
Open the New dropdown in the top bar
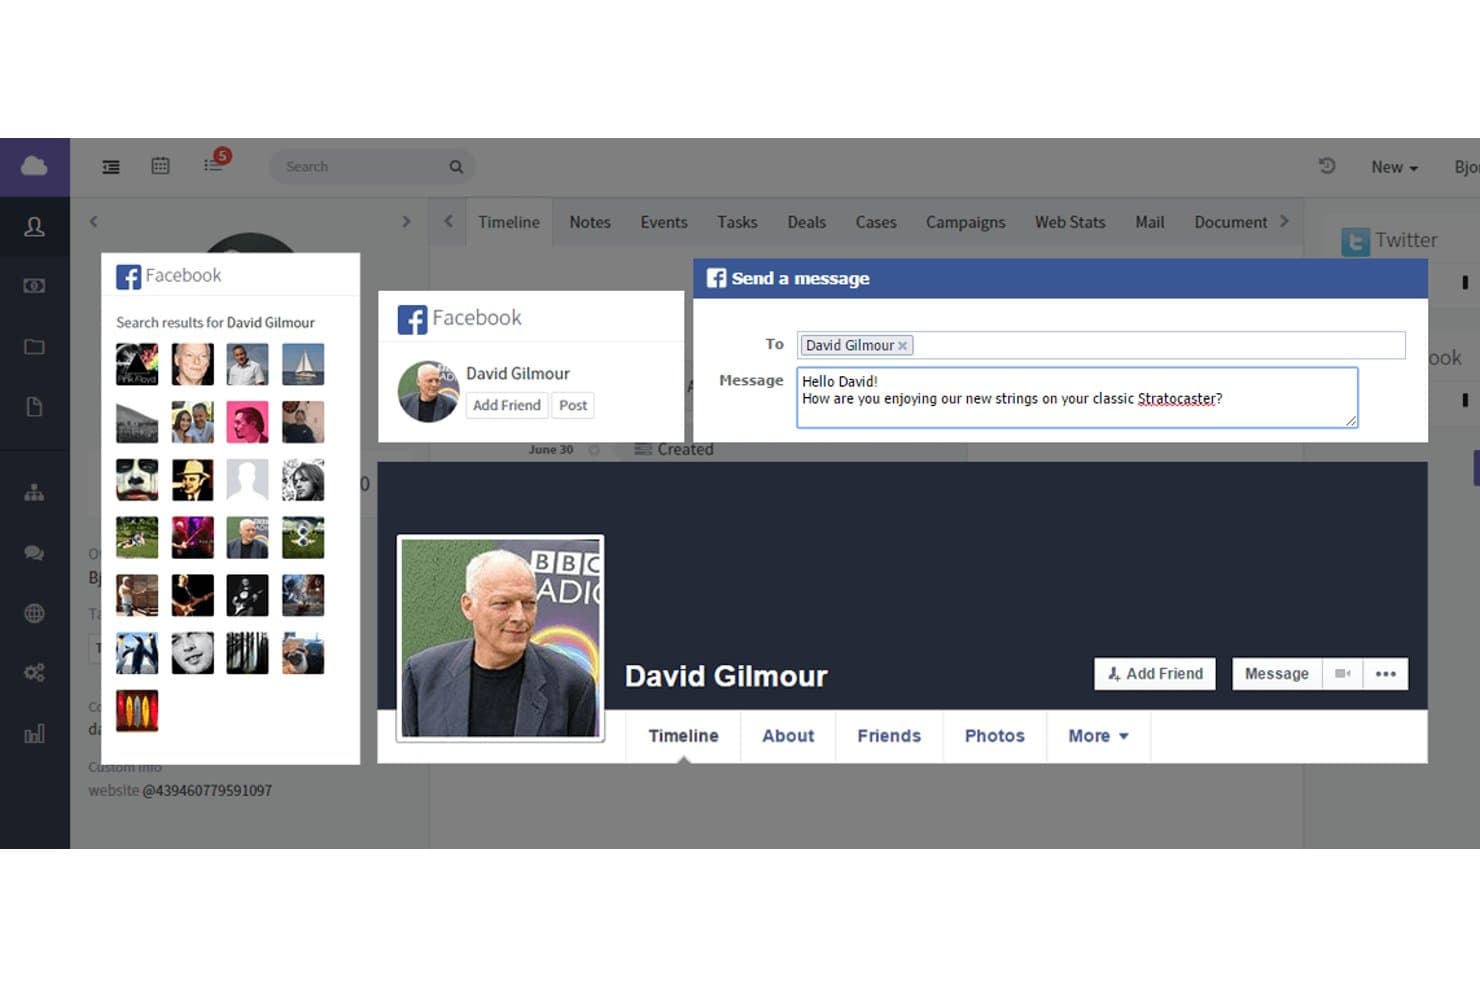(x=1394, y=167)
